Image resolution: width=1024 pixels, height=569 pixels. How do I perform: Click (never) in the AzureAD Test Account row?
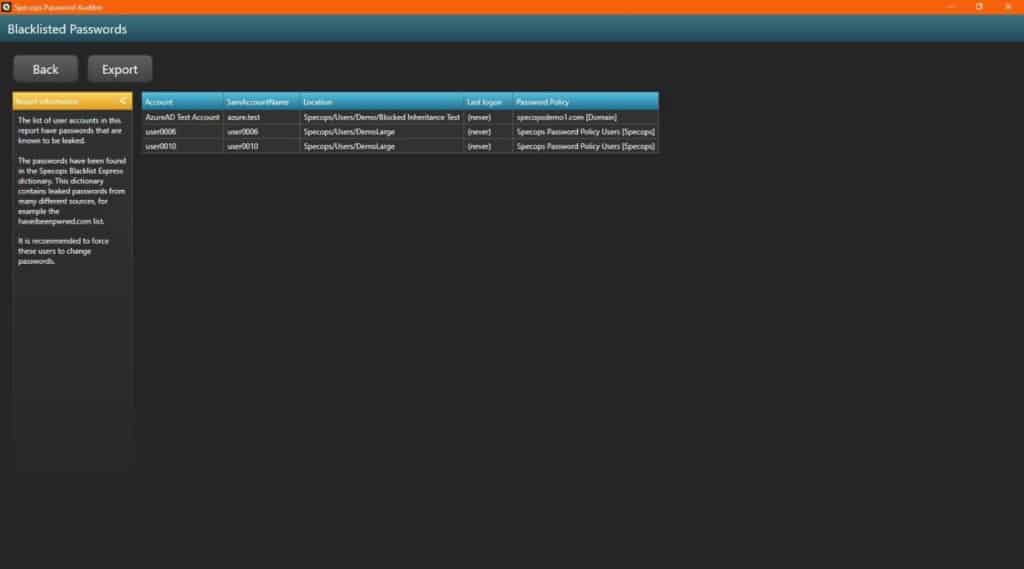(488, 118)
